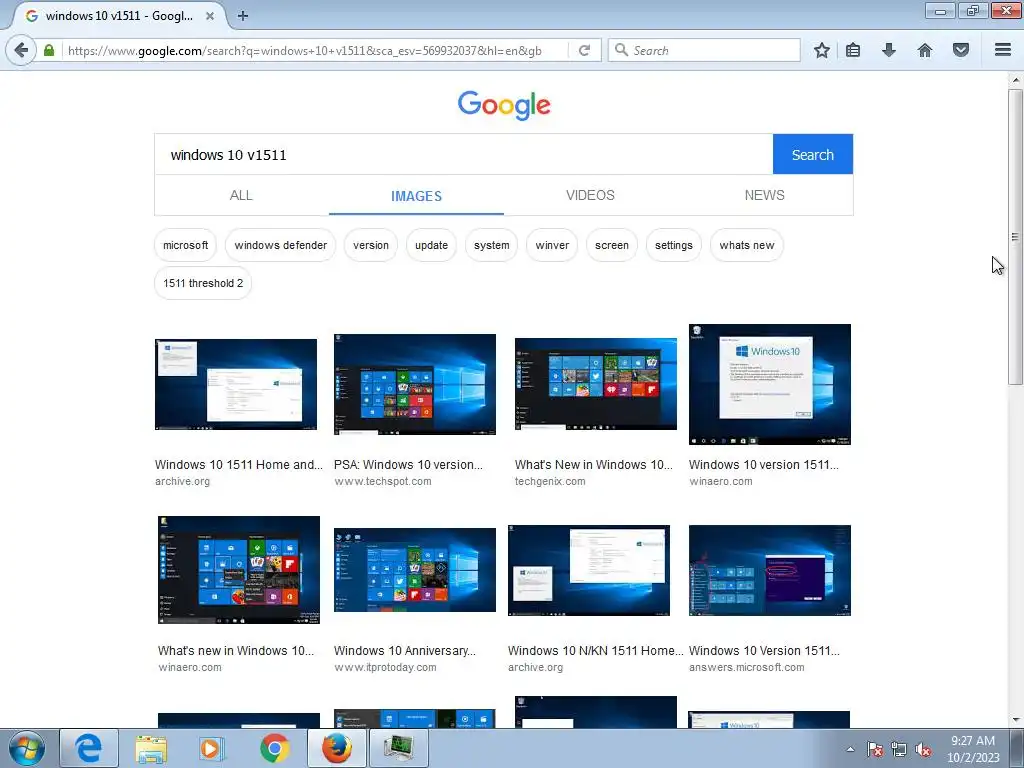The width and height of the screenshot is (1024, 768).
Task: Filter images by 'windows defender' chip
Action: coord(281,245)
